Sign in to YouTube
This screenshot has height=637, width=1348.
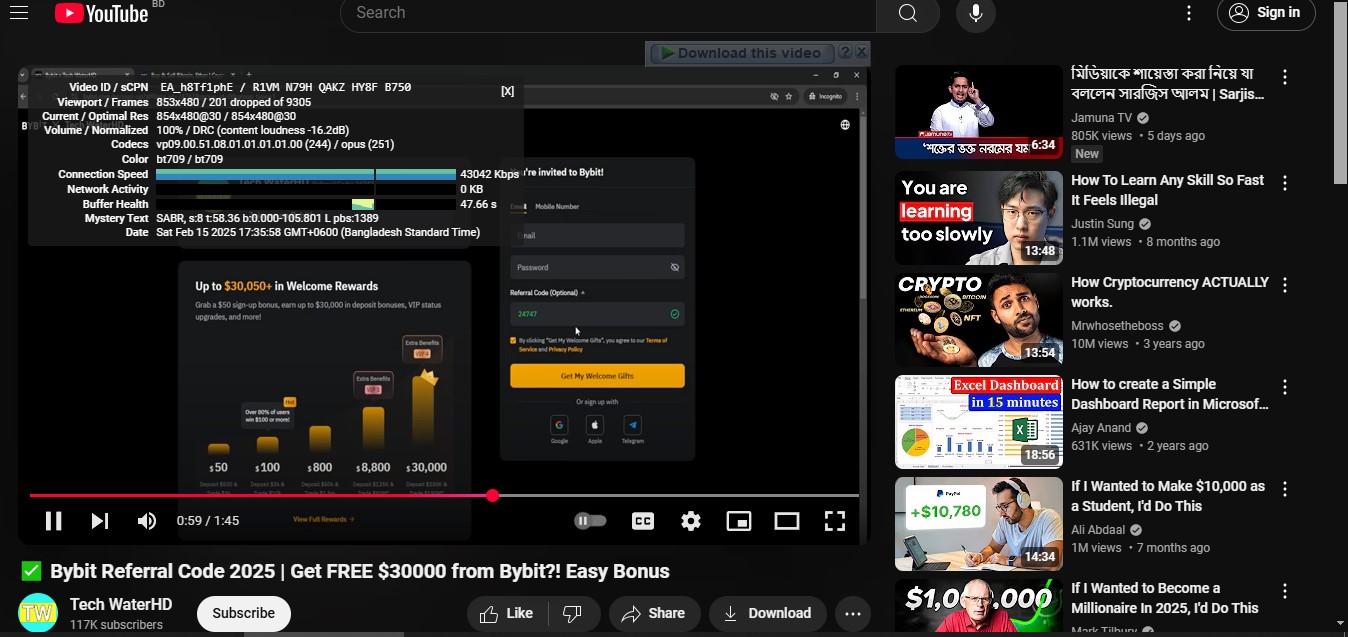tap(1265, 13)
